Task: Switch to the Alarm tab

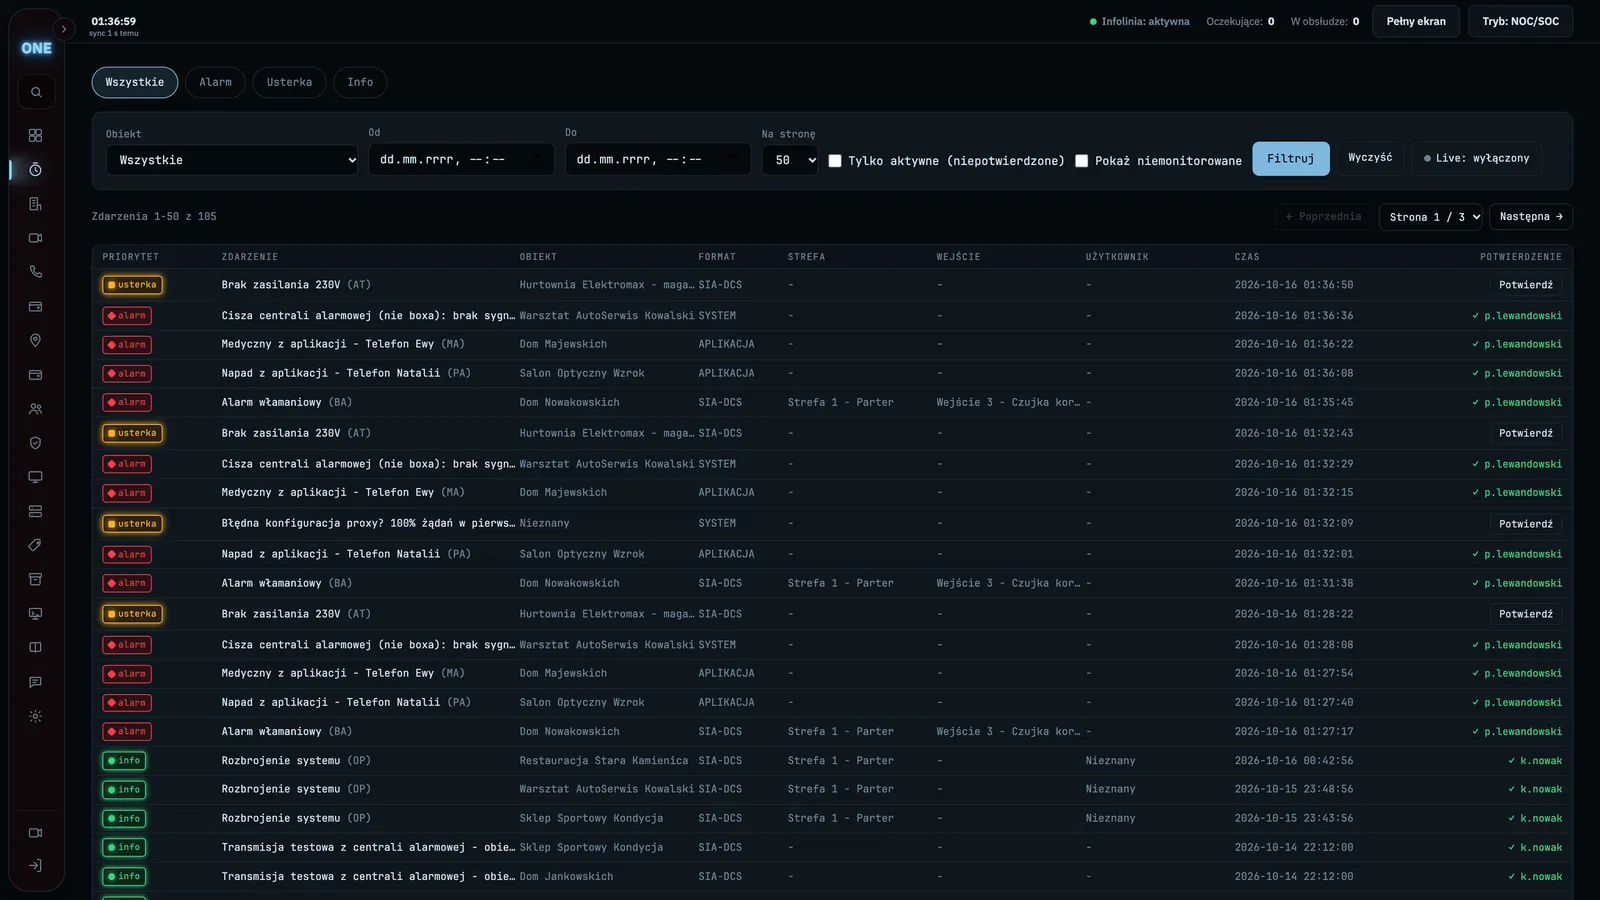Action: [x=215, y=82]
